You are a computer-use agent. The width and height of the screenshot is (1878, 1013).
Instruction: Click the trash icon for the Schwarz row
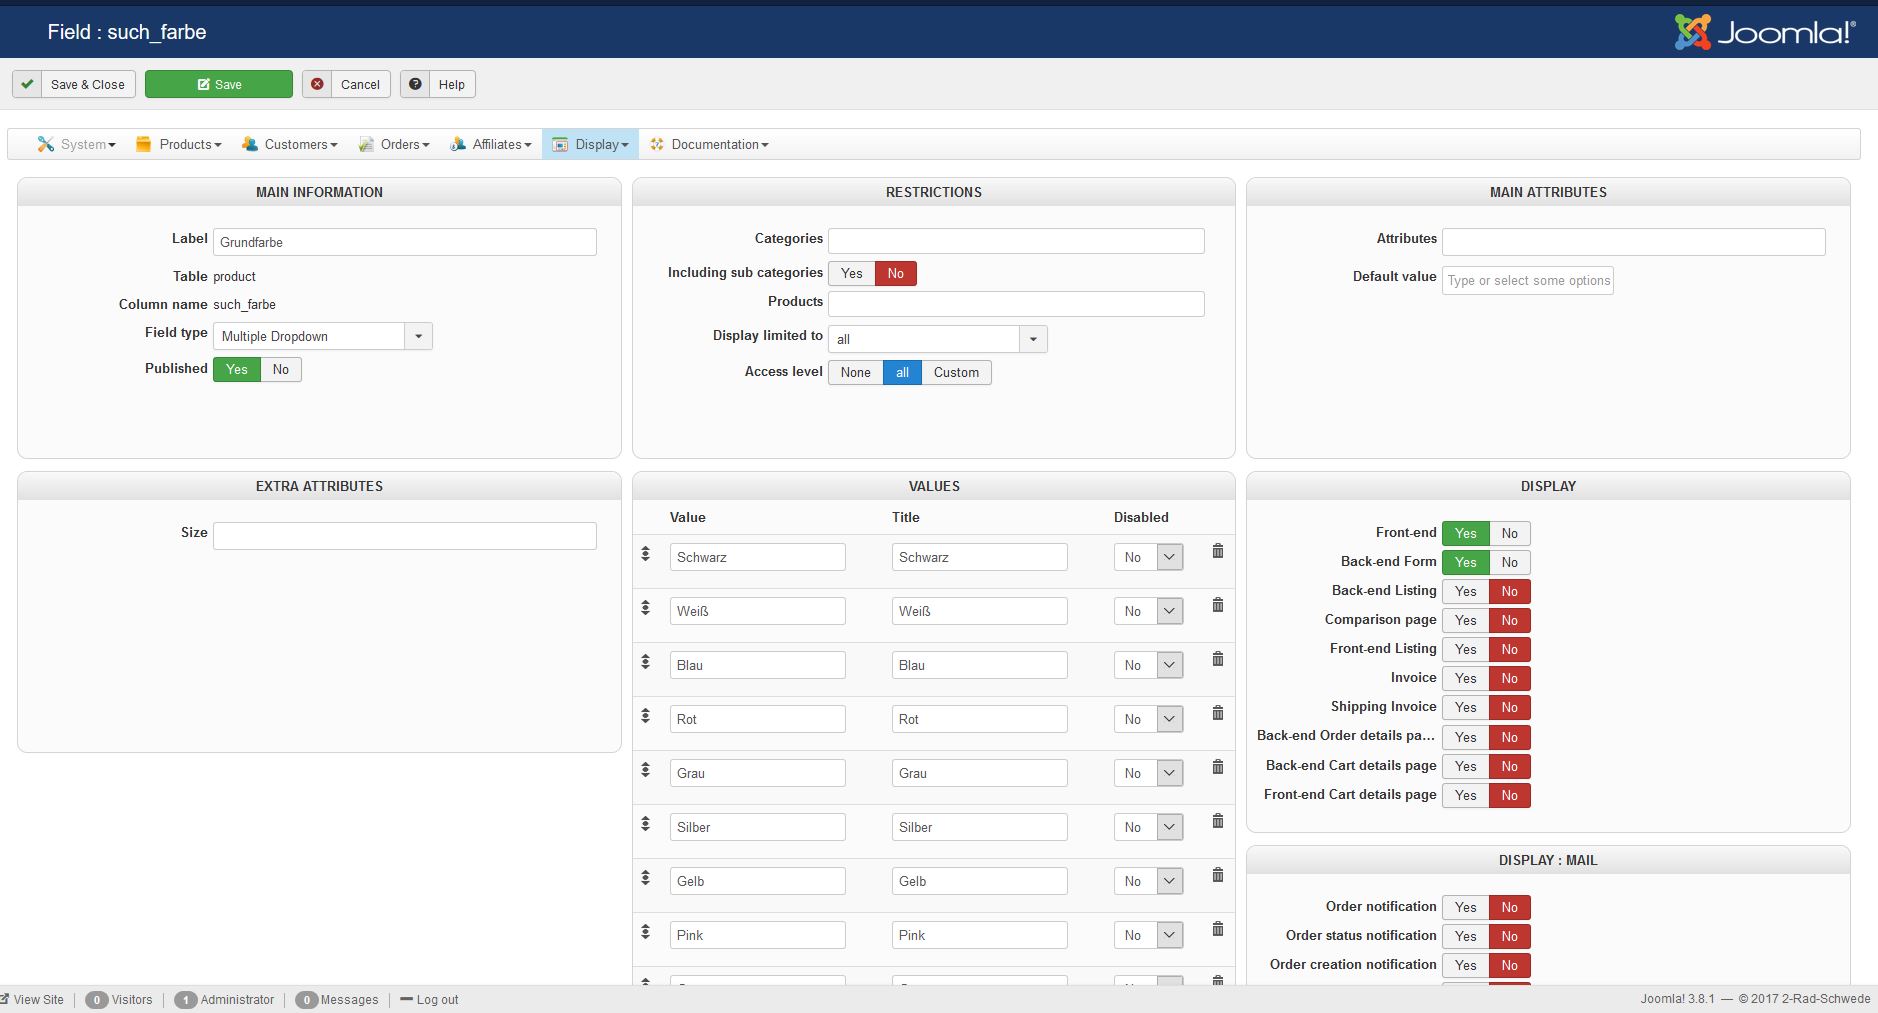coord(1217,551)
